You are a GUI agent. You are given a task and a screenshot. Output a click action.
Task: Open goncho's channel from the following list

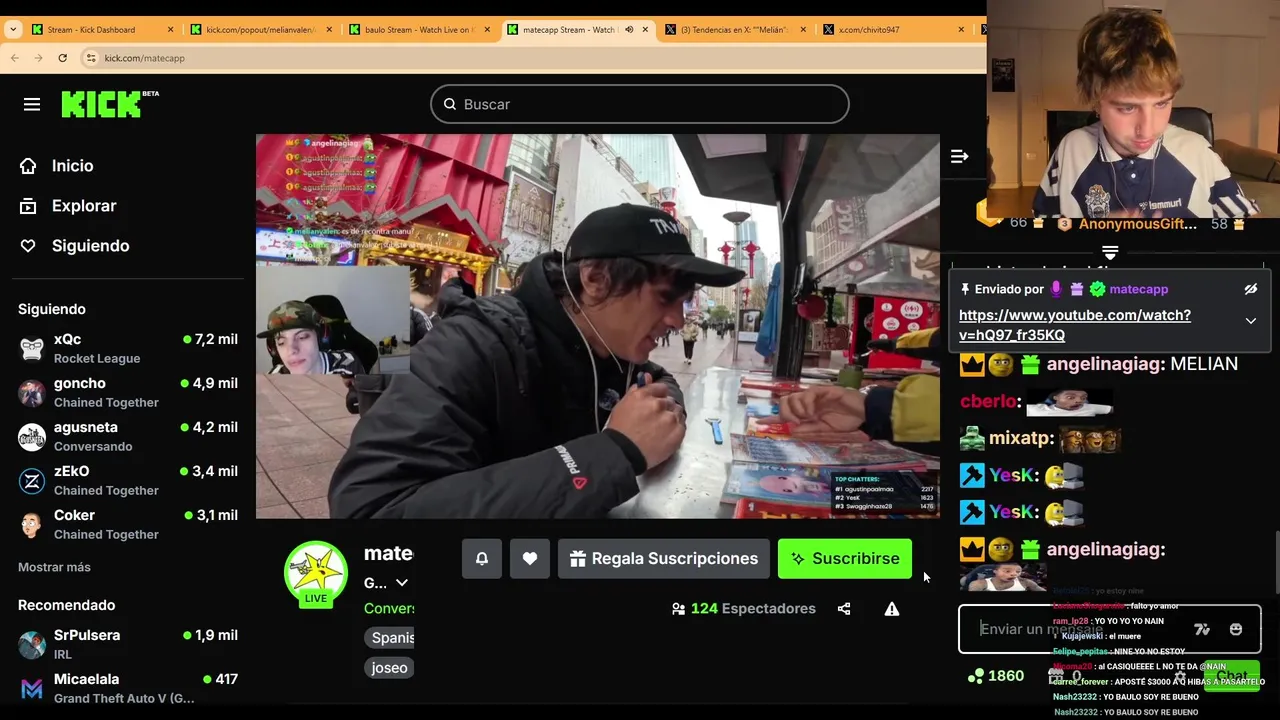(128, 392)
